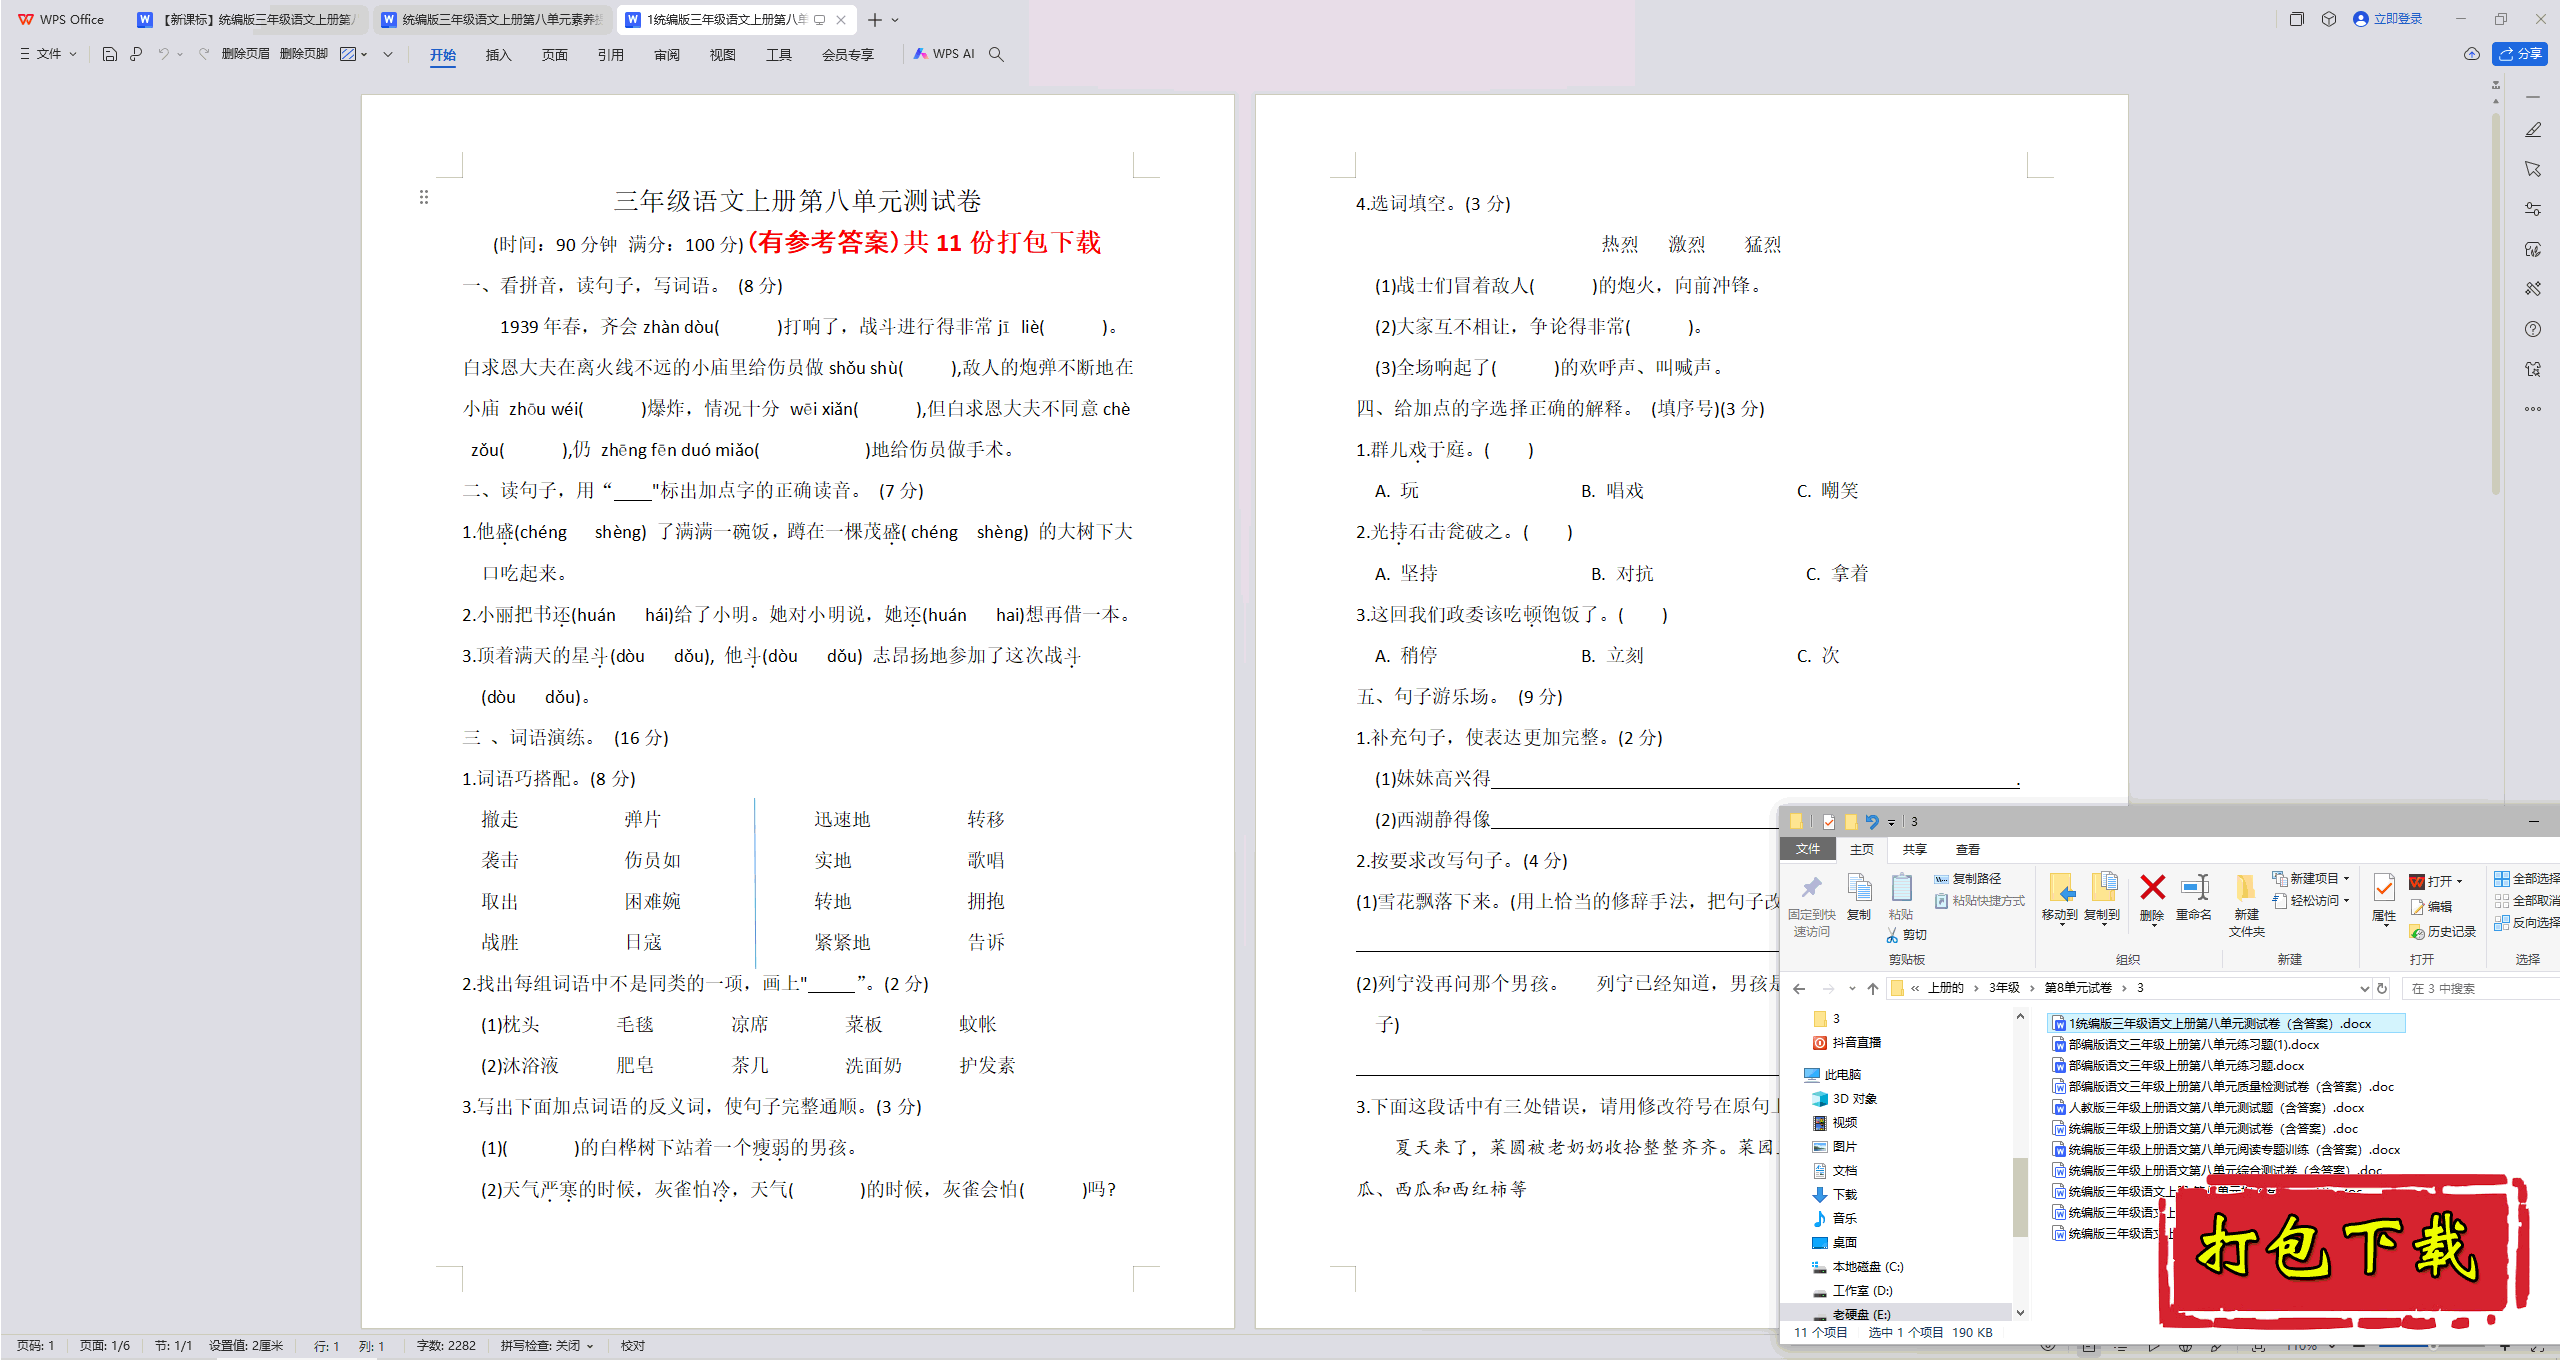Image resolution: width=2560 pixels, height=1360 pixels.
Task: Open the 新建项目 dropdown in Explorer
Action: pos(2310,878)
